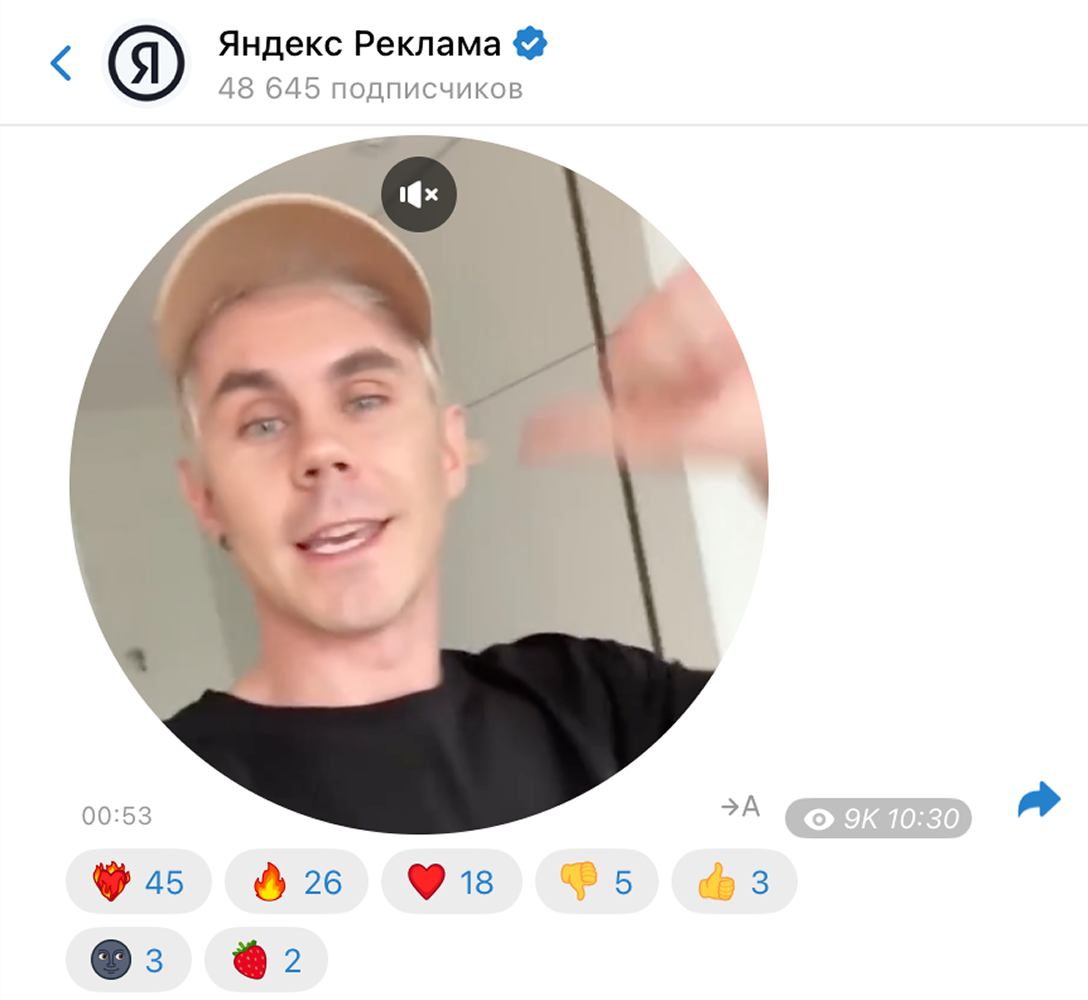
Task: Unmute the round video message
Action: tap(419, 194)
